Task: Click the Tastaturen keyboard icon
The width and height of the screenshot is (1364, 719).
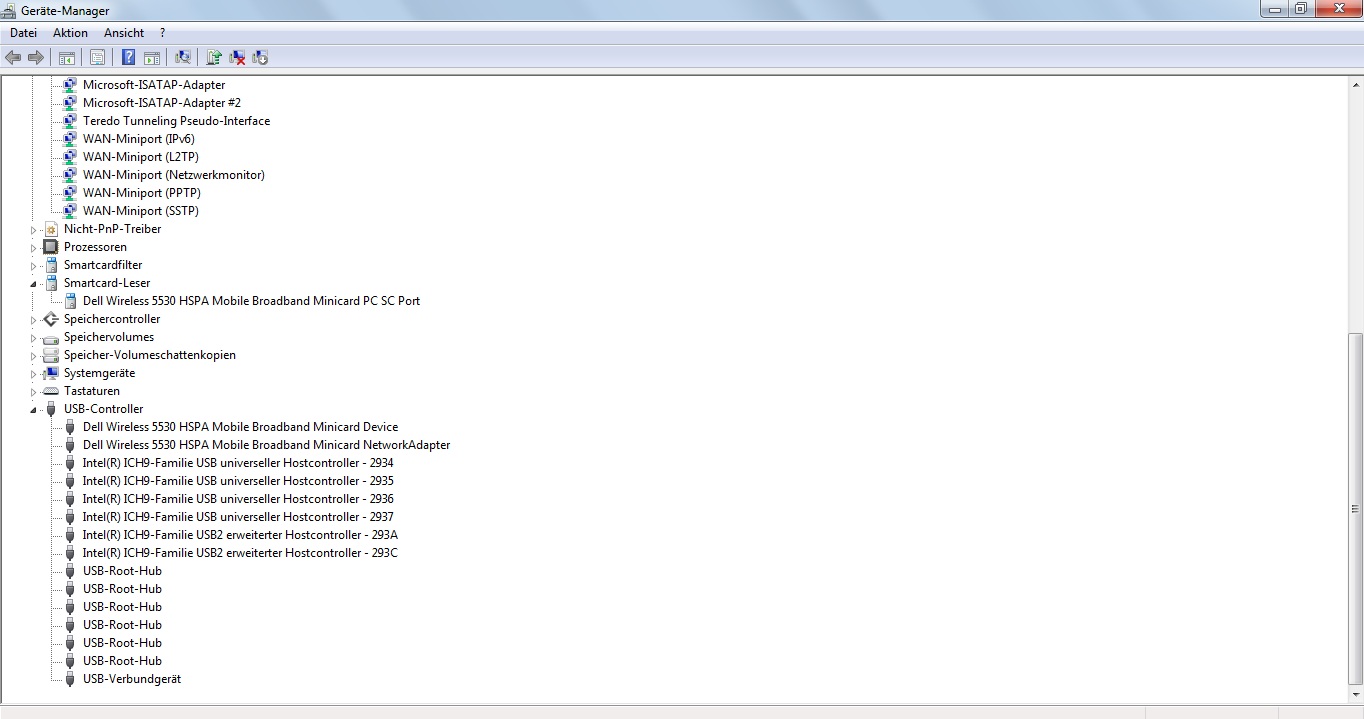Action: pos(51,390)
